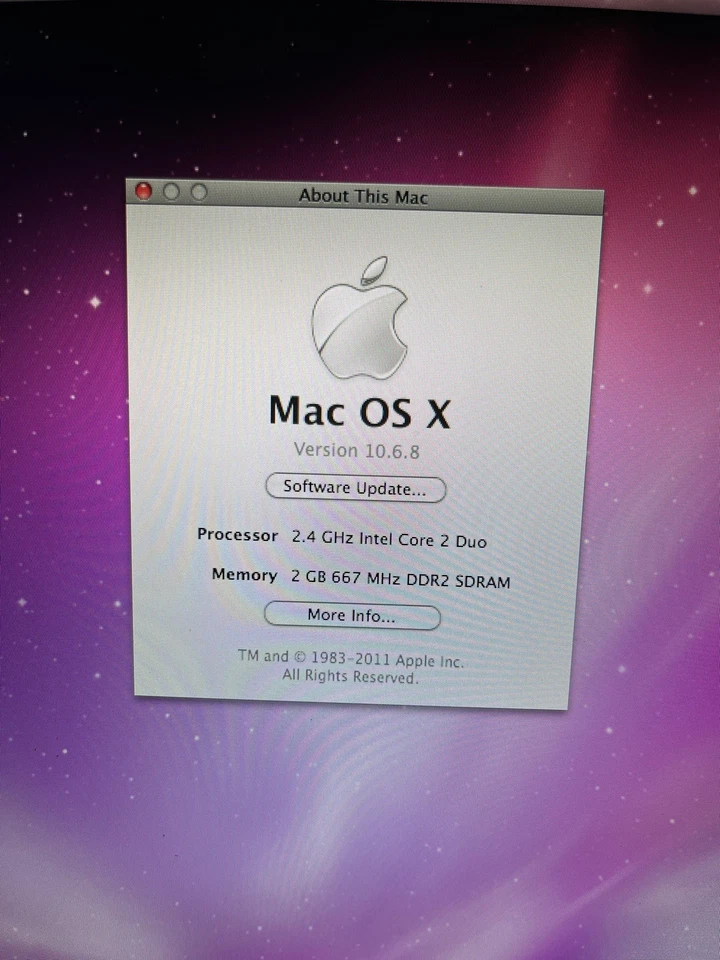Zoom the About This Mac window
The height and width of the screenshot is (960, 720).
pyautogui.click(x=199, y=193)
